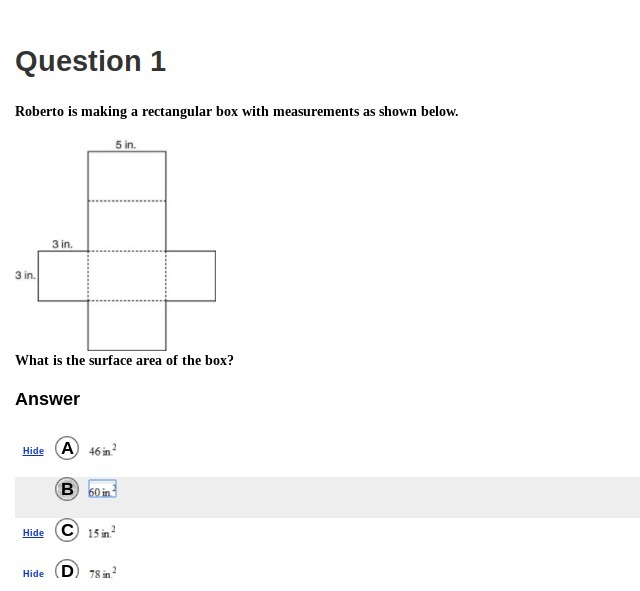Image resolution: width=640 pixels, height=591 pixels.
Task: Hide answer option A
Action: pyautogui.click(x=33, y=451)
